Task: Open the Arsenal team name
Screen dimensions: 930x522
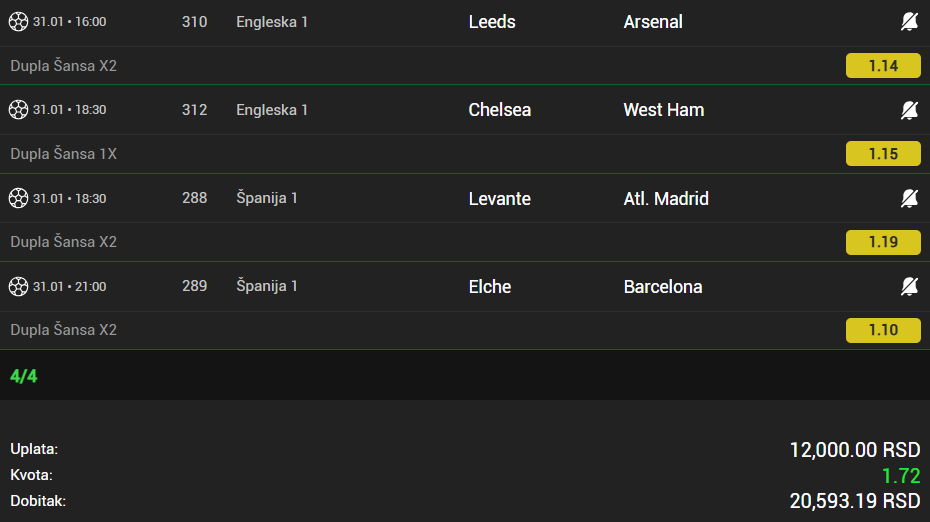Action: 653,22
